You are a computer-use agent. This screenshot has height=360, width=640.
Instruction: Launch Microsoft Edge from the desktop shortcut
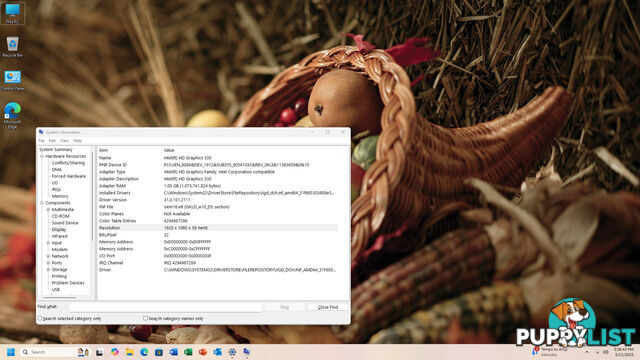(12, 115)
